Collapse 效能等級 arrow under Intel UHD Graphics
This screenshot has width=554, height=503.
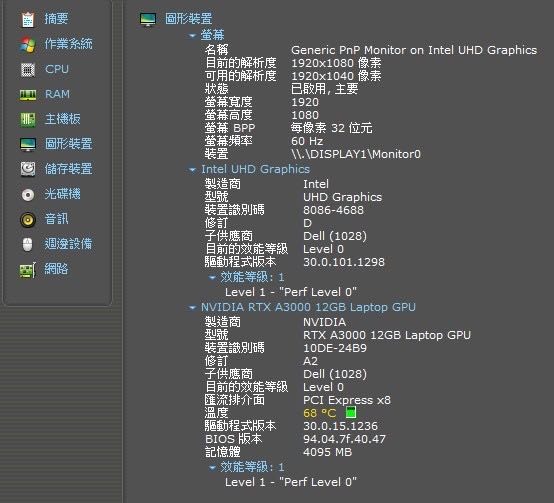coord(212,278)
